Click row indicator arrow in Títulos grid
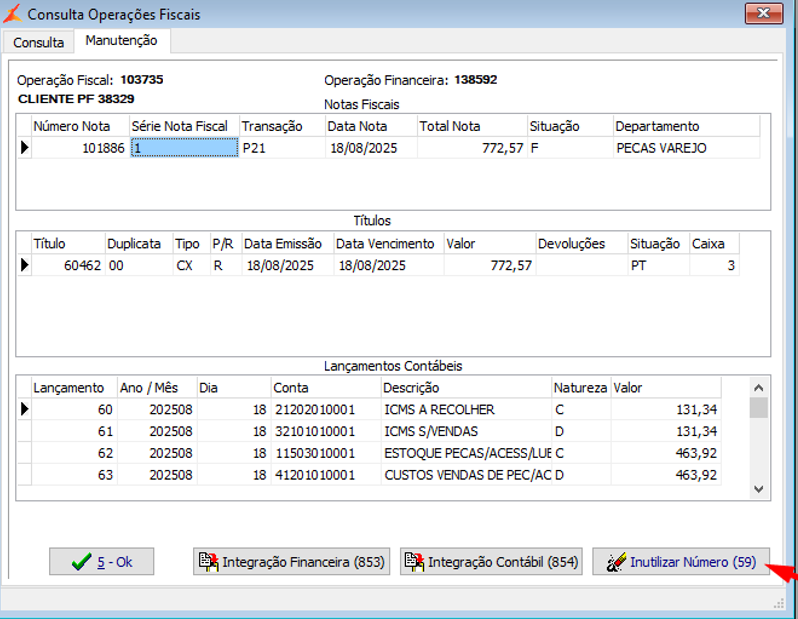Viewport: 798px width, 619px height. pos(24,266)
